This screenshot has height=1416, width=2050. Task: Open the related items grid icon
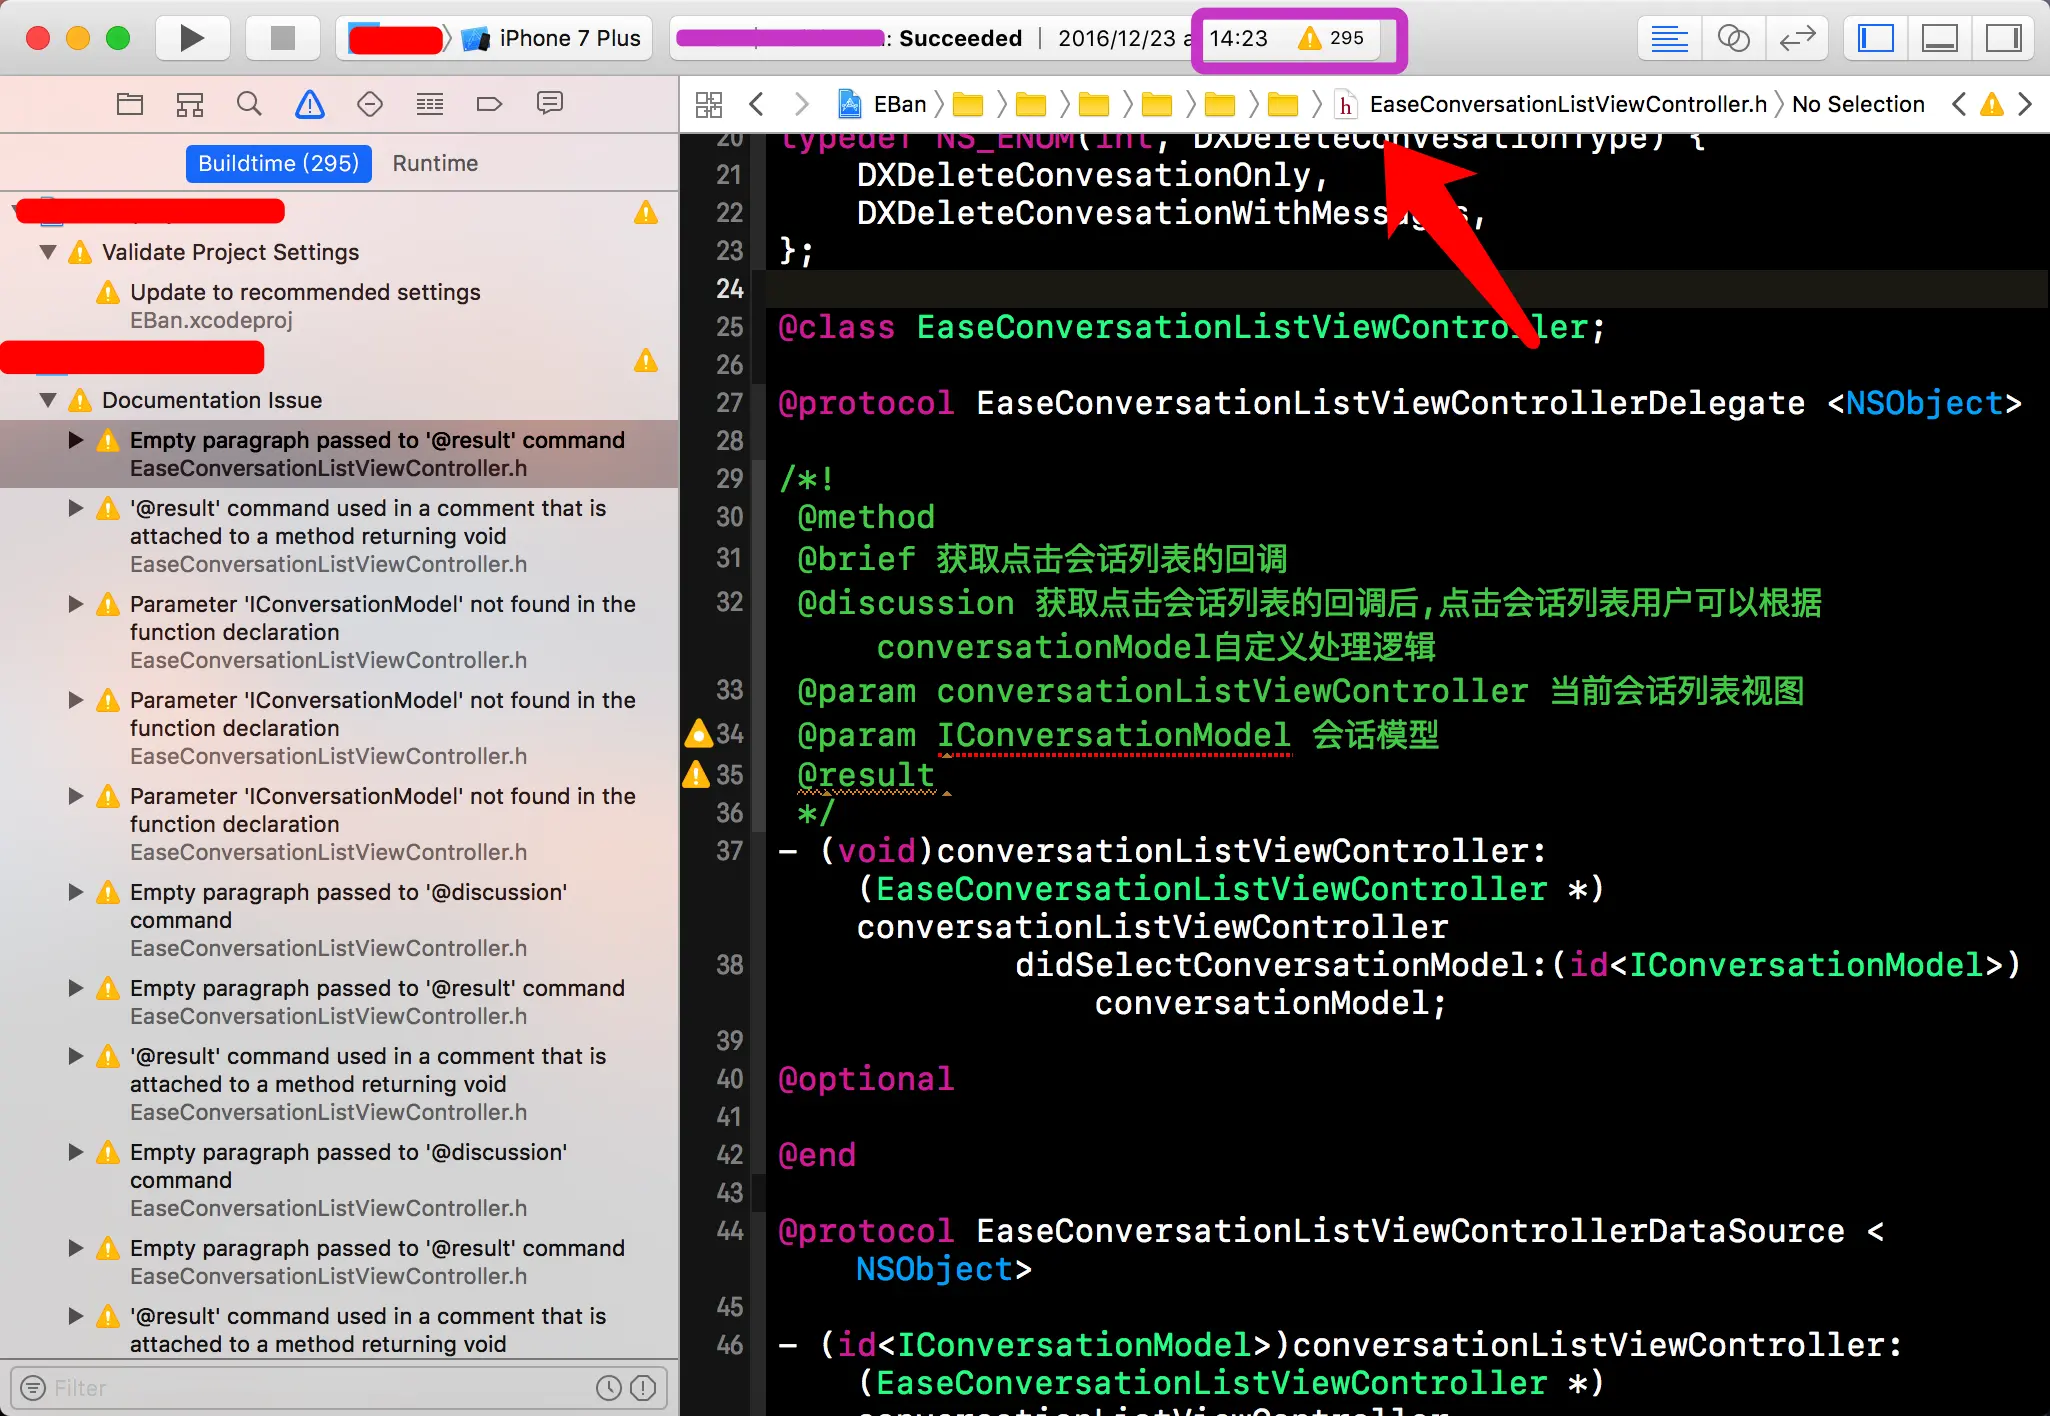pos(709,104)
